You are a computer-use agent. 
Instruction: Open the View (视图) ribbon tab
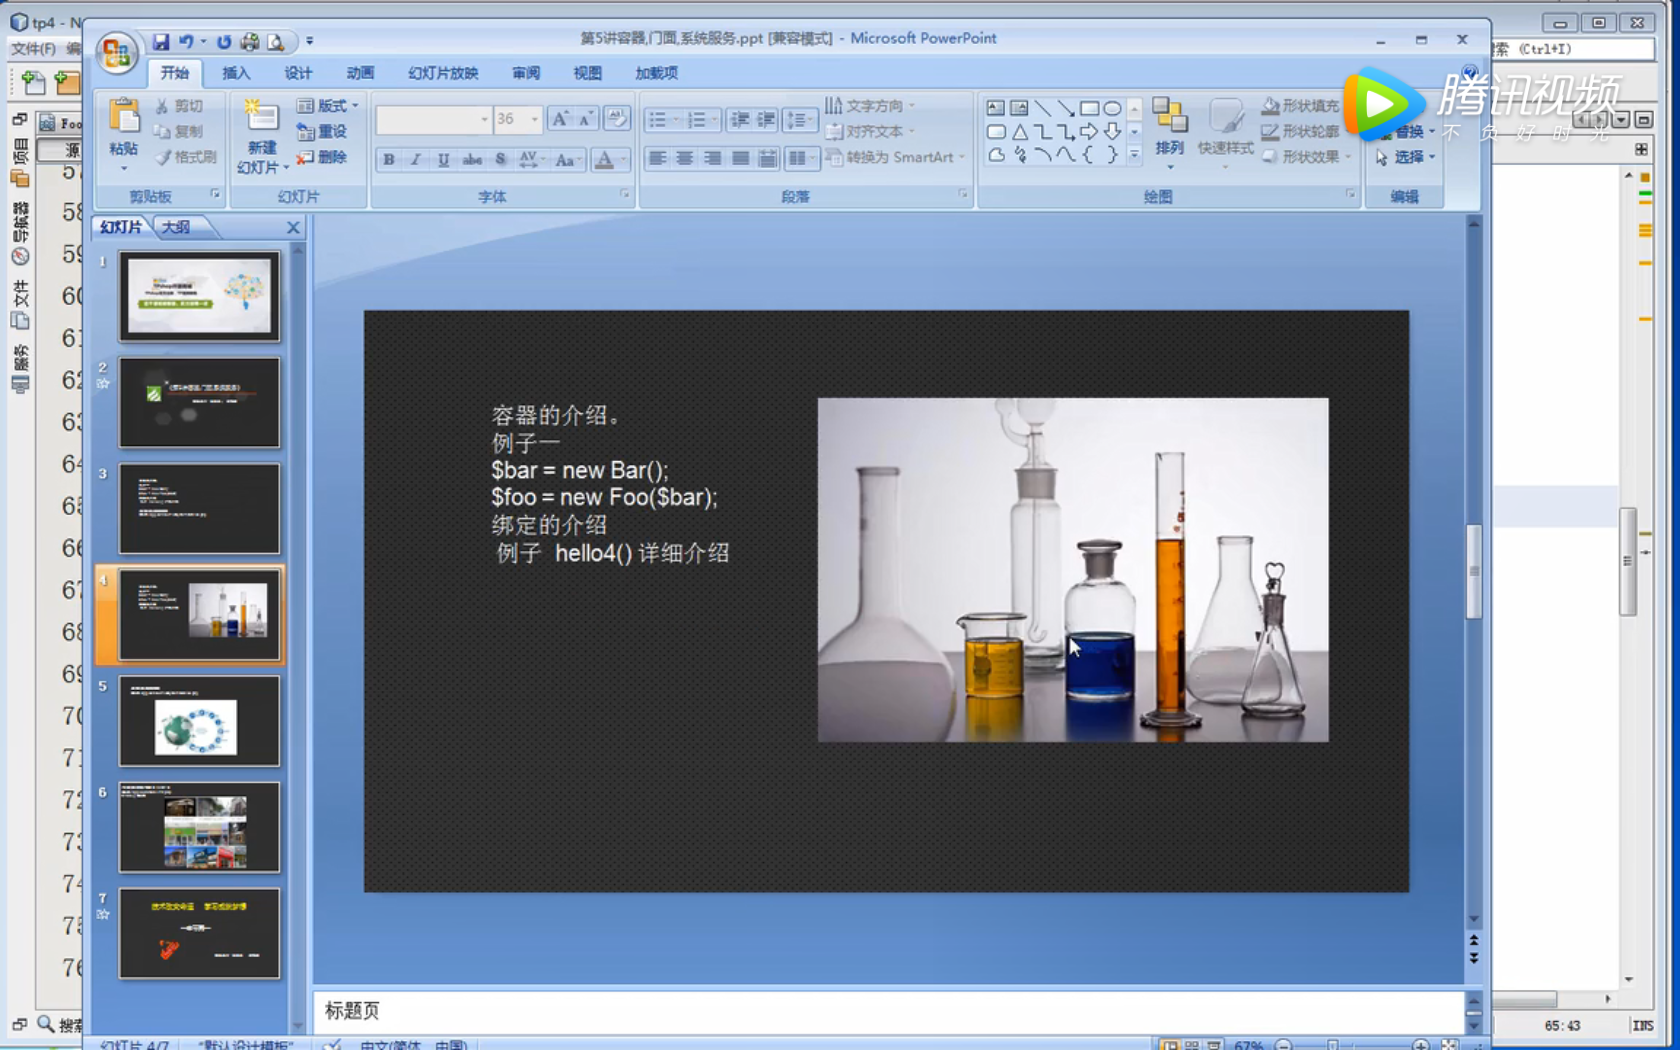[x=588, y=73]
